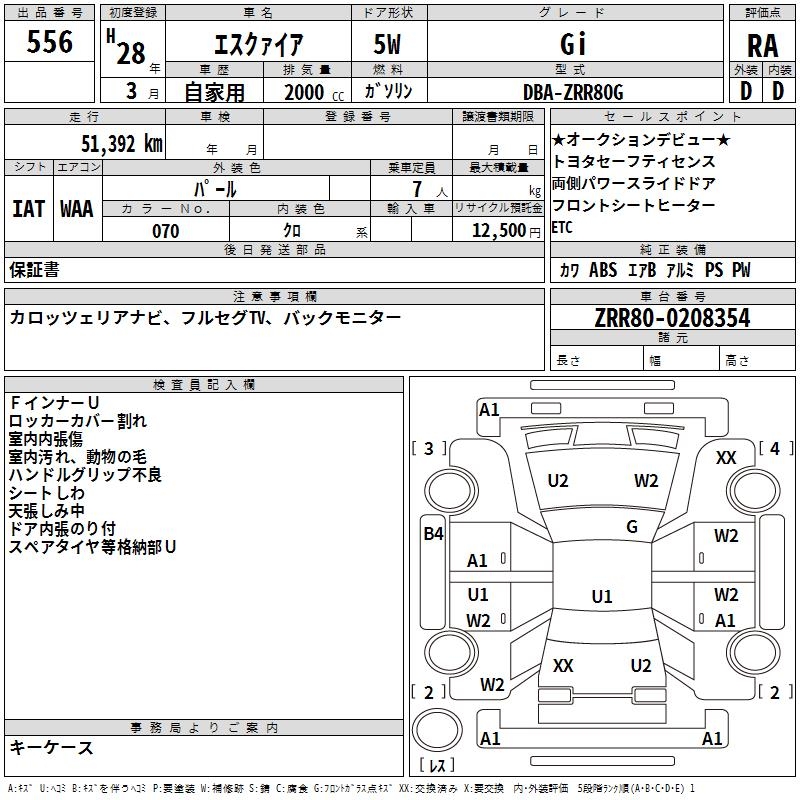Select vehicle history 自家用
Image resolution: width=800 pixels, height=800 pixels.
coord(214,92)
